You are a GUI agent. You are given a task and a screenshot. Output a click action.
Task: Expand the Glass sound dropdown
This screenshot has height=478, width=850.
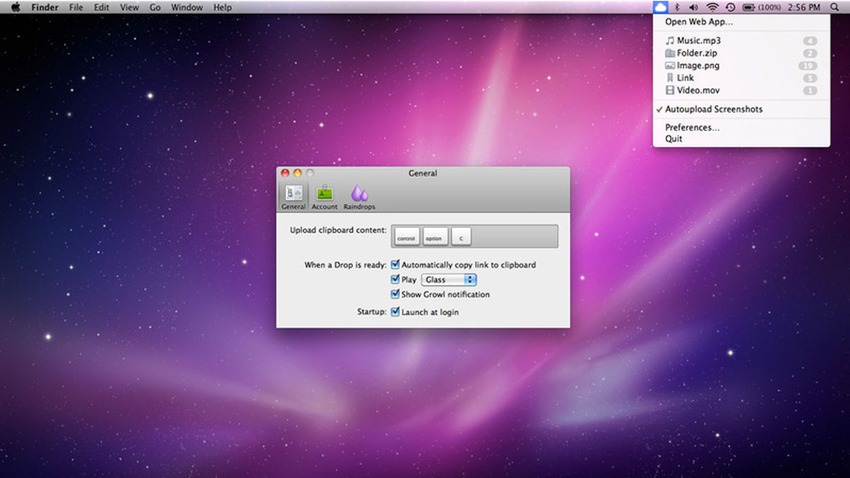click(449, 280)
